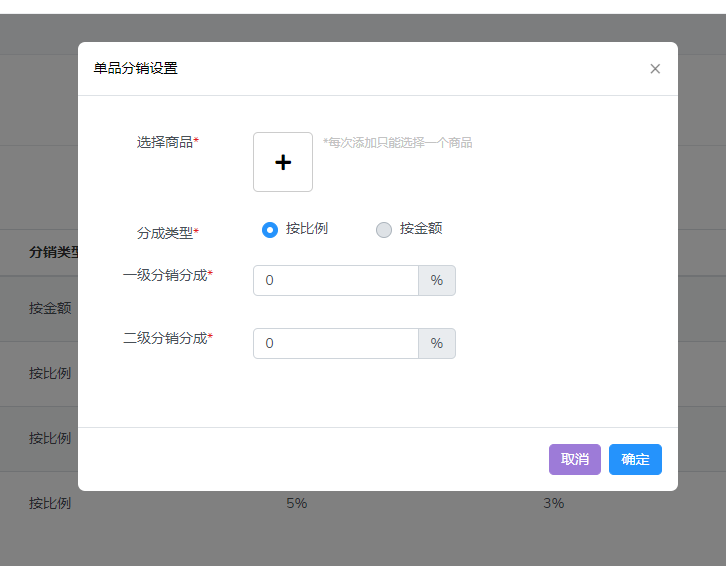The image size is (726, 566).
Task: Click the 3% cell in background table
Action: (x=553, y=503)
